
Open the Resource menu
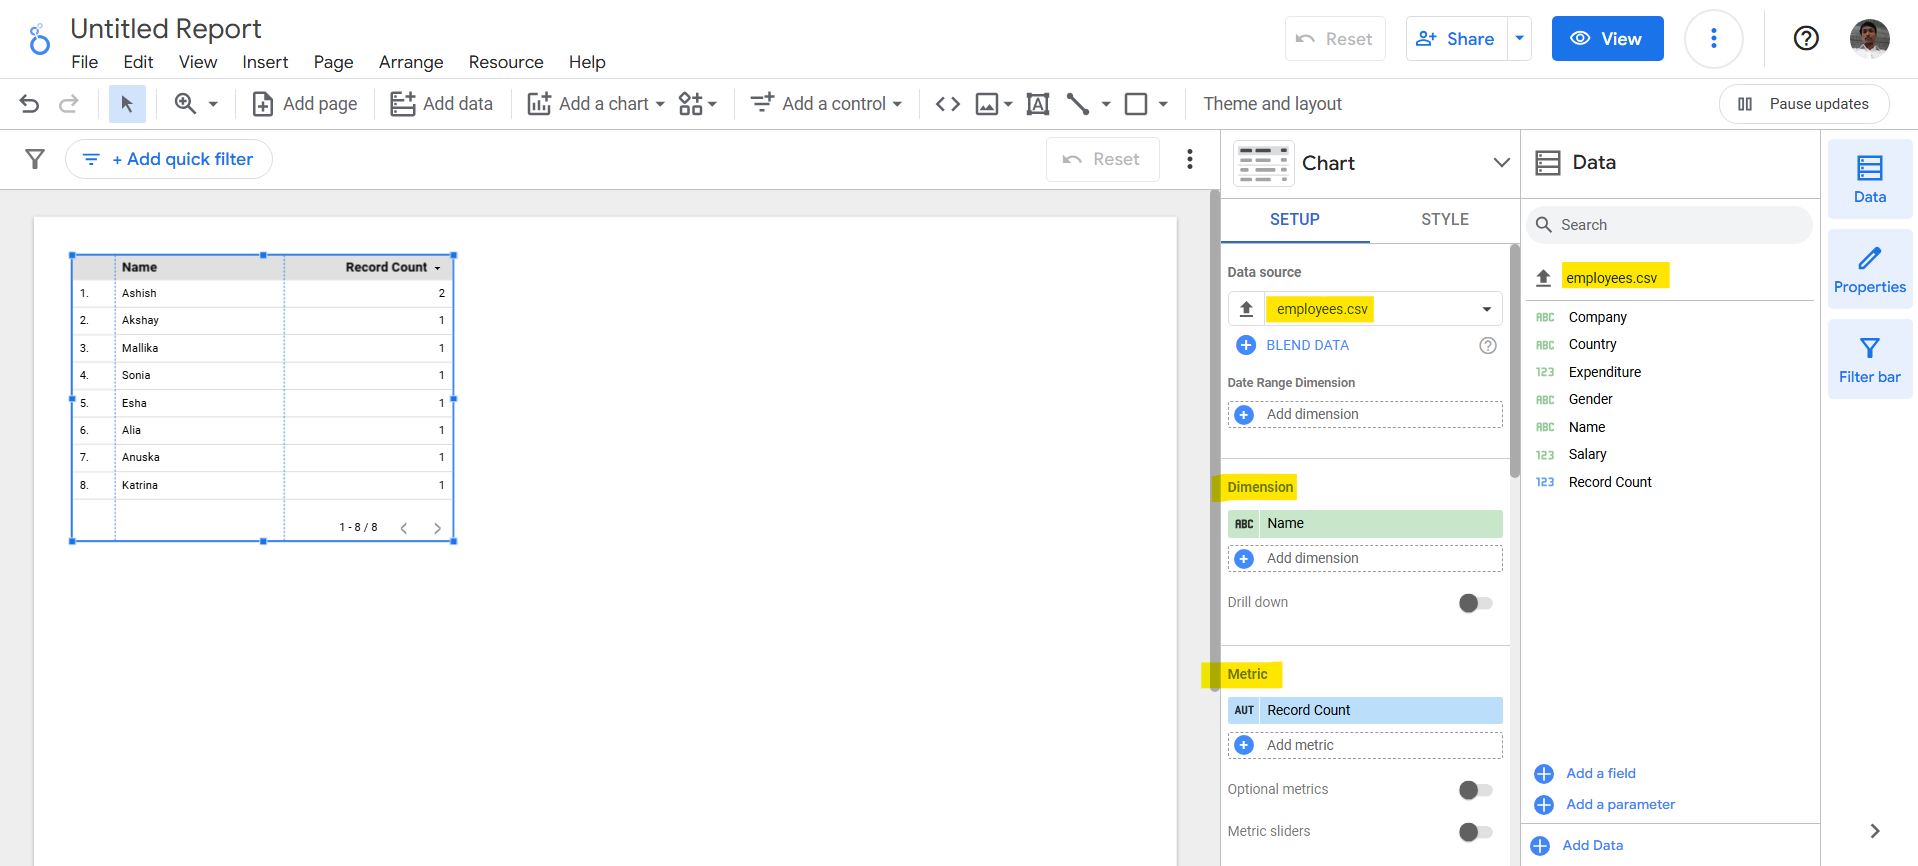click(x=505, y=62)
